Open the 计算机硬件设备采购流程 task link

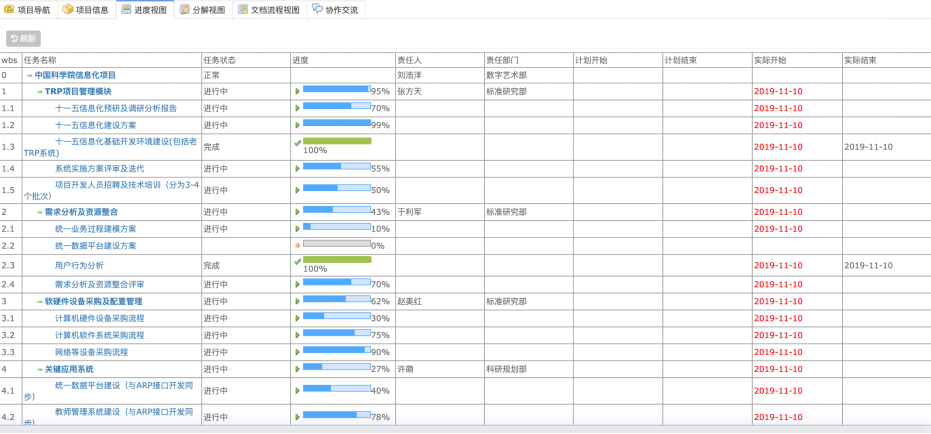click(x=99, y=319)
